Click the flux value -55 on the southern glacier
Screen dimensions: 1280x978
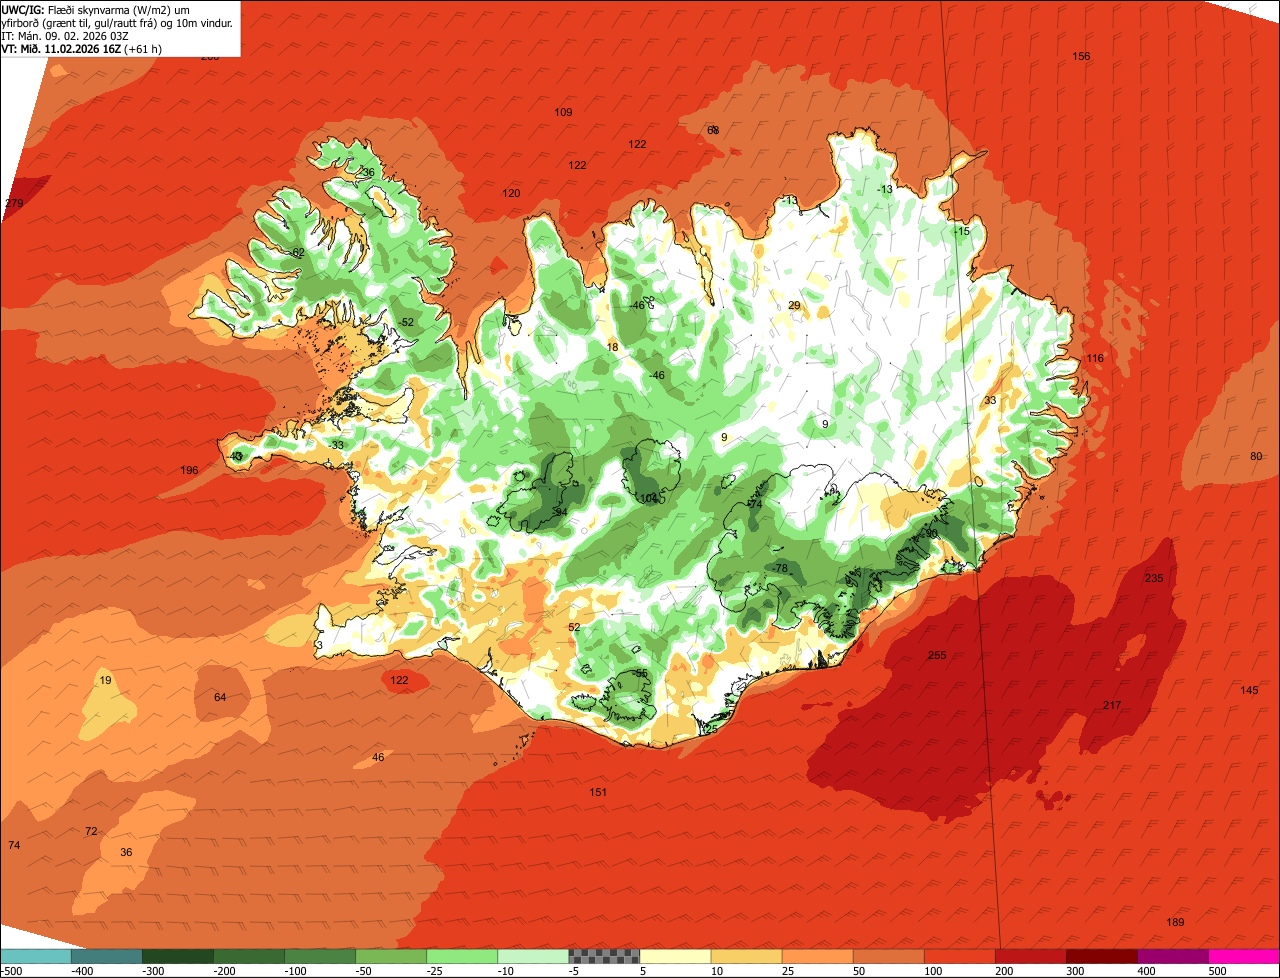tap(640, 673)
